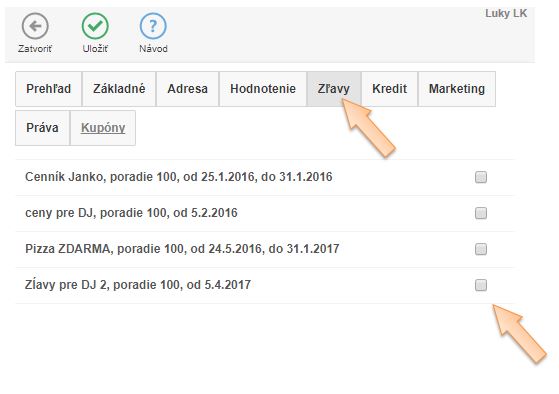Click the Kupóny link tab
The image size is (559, 394).
(x=103, y=128)
